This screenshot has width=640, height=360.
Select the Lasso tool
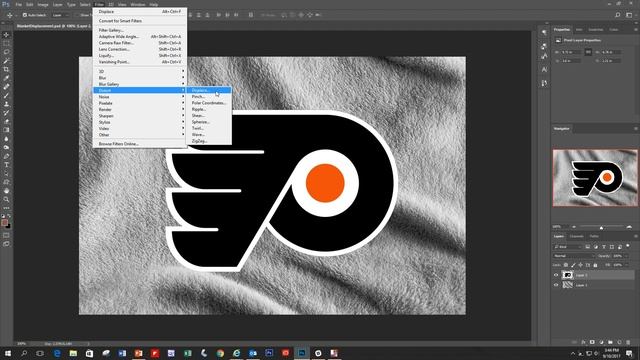[x=6, y=52]
